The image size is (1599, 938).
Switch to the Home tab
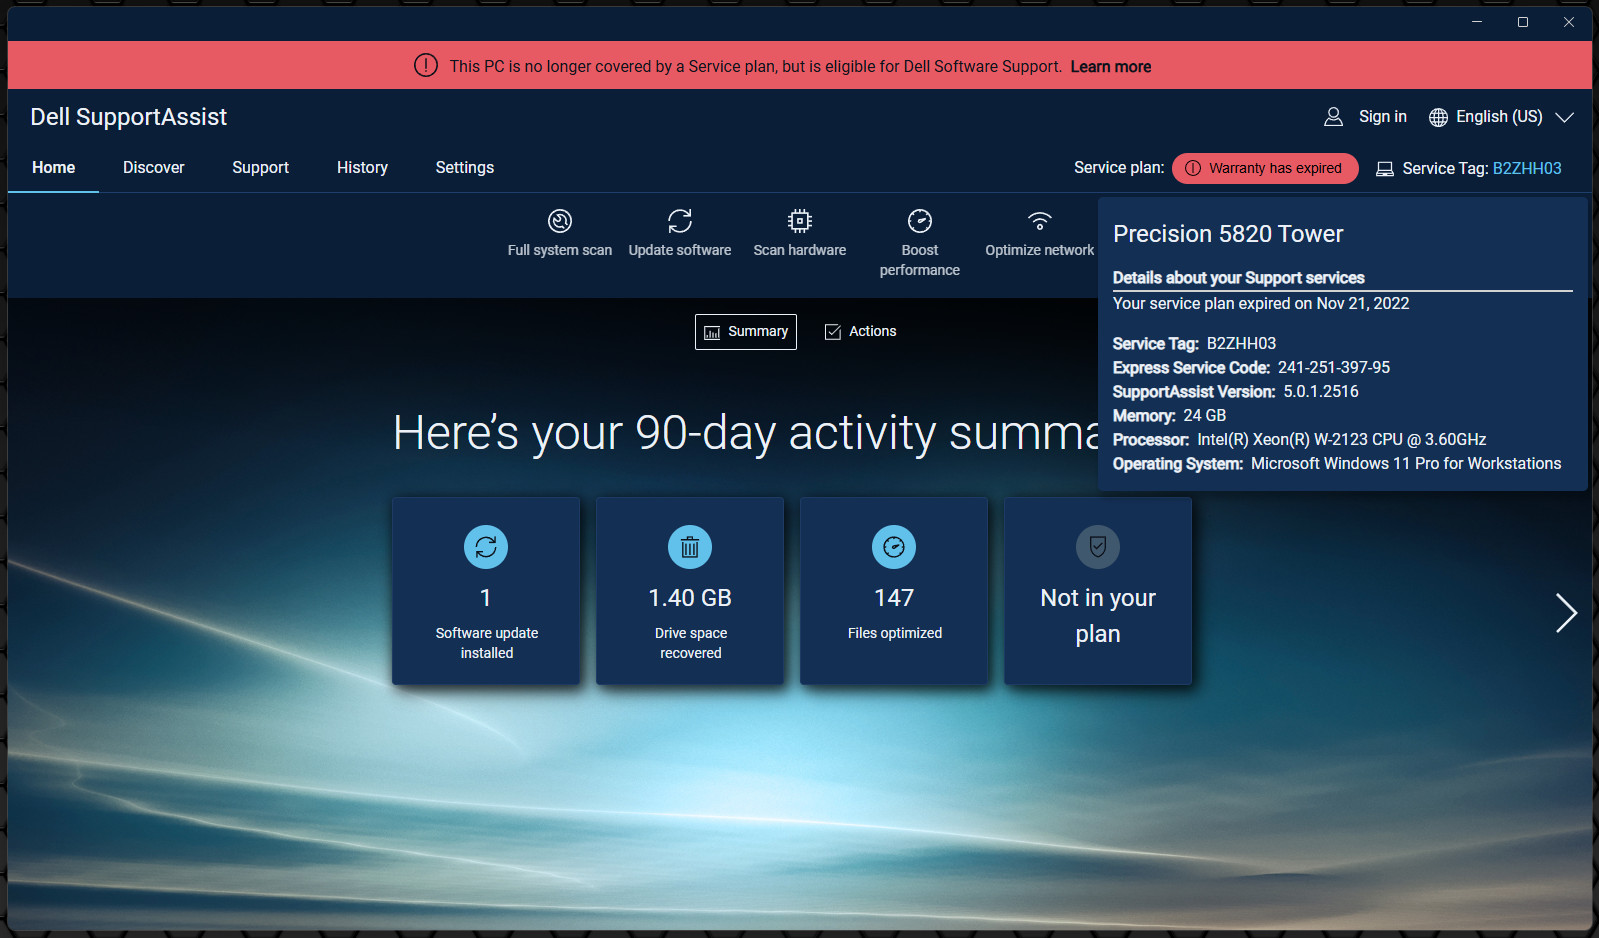53,168
